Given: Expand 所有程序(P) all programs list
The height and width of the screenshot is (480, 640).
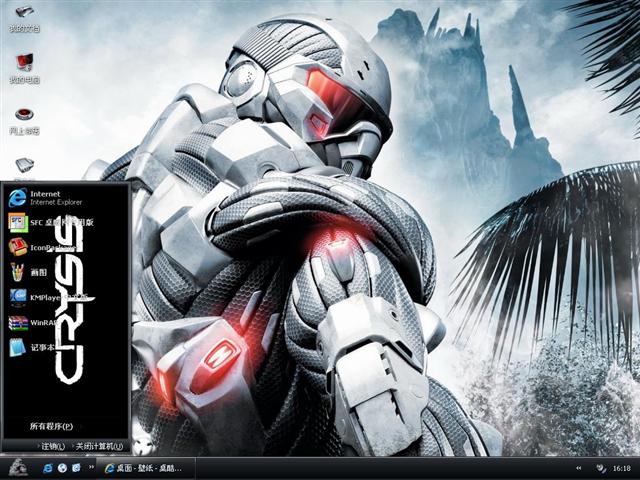Looking at the screenshot, I should [51, 426].
